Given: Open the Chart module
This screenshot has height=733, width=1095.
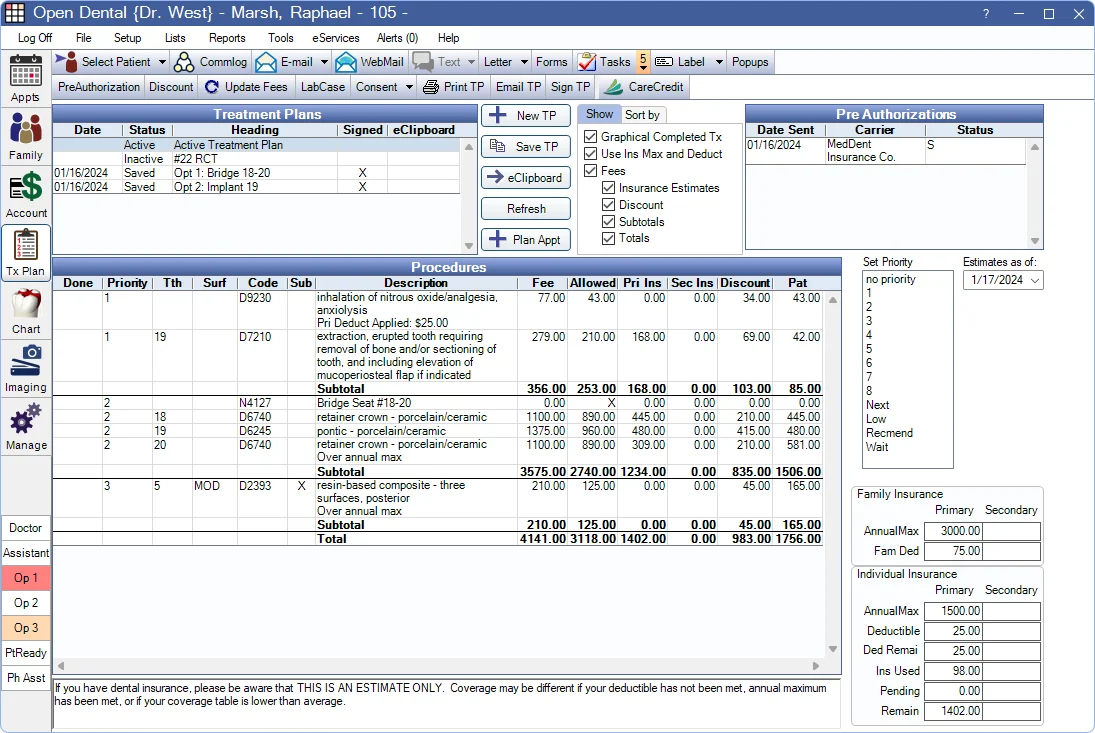Looking at the screenshot, I should (26, 311).
